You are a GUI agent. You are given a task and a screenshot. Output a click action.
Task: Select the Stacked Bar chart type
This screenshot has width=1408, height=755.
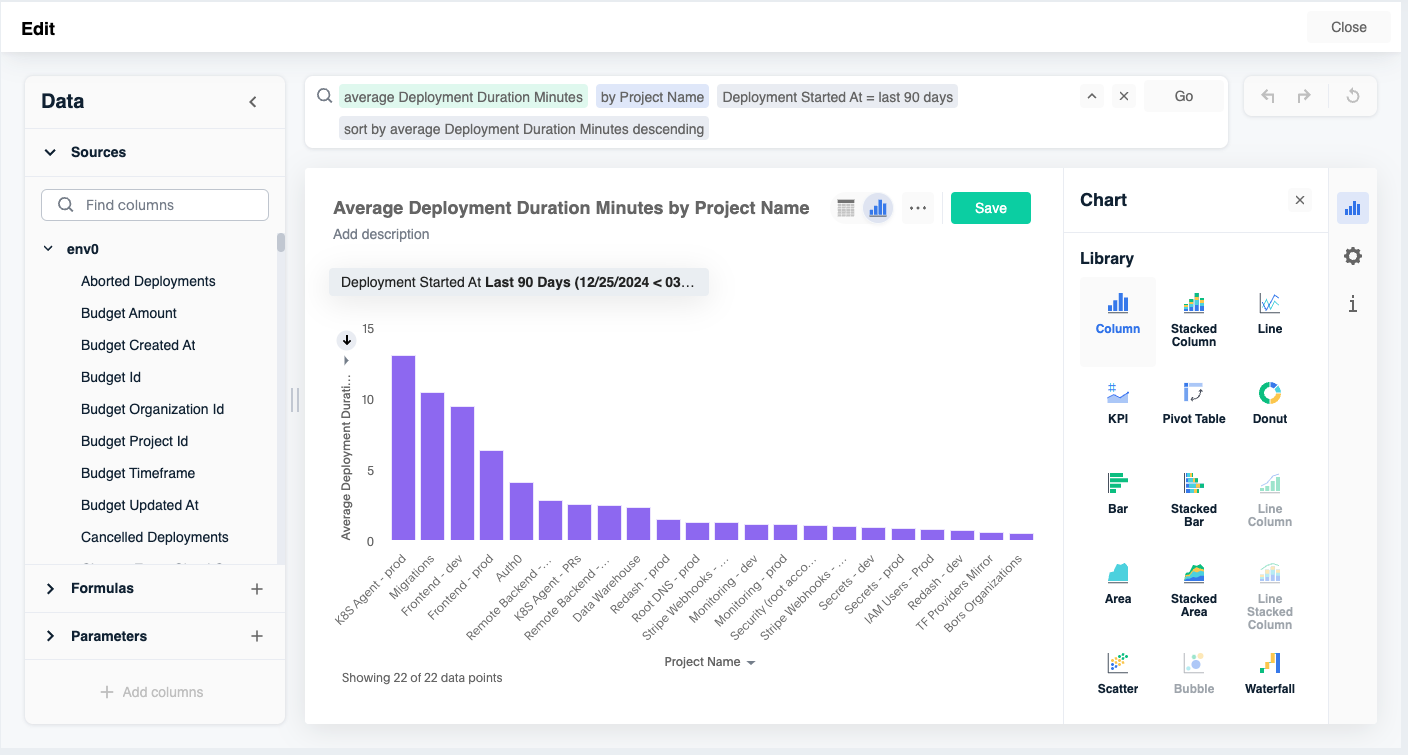(1194, 500)
